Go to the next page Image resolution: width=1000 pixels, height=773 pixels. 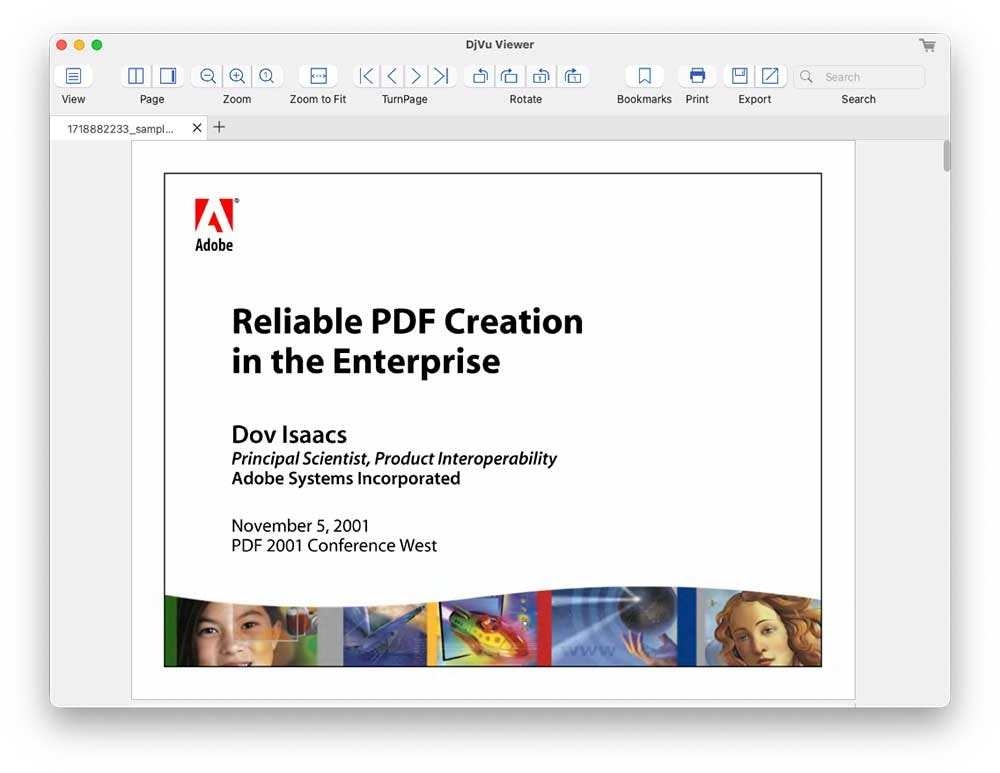(x=416, y=77)
